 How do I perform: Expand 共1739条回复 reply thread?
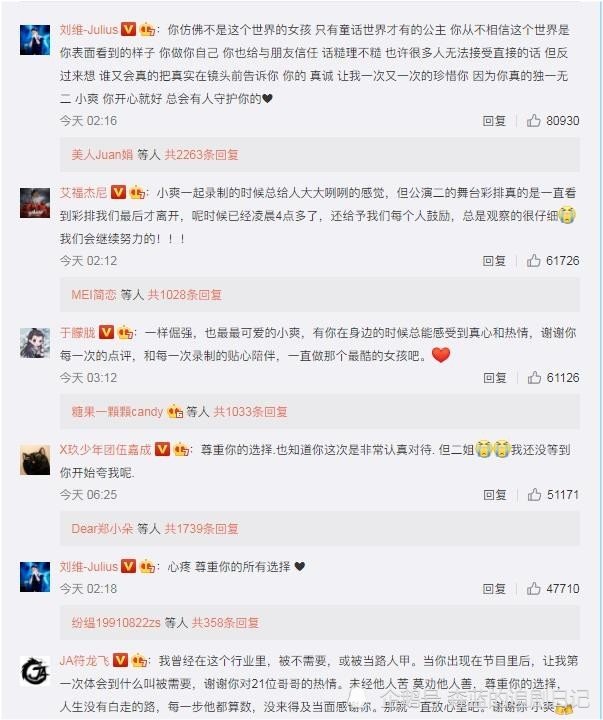[x=201, y=529]
